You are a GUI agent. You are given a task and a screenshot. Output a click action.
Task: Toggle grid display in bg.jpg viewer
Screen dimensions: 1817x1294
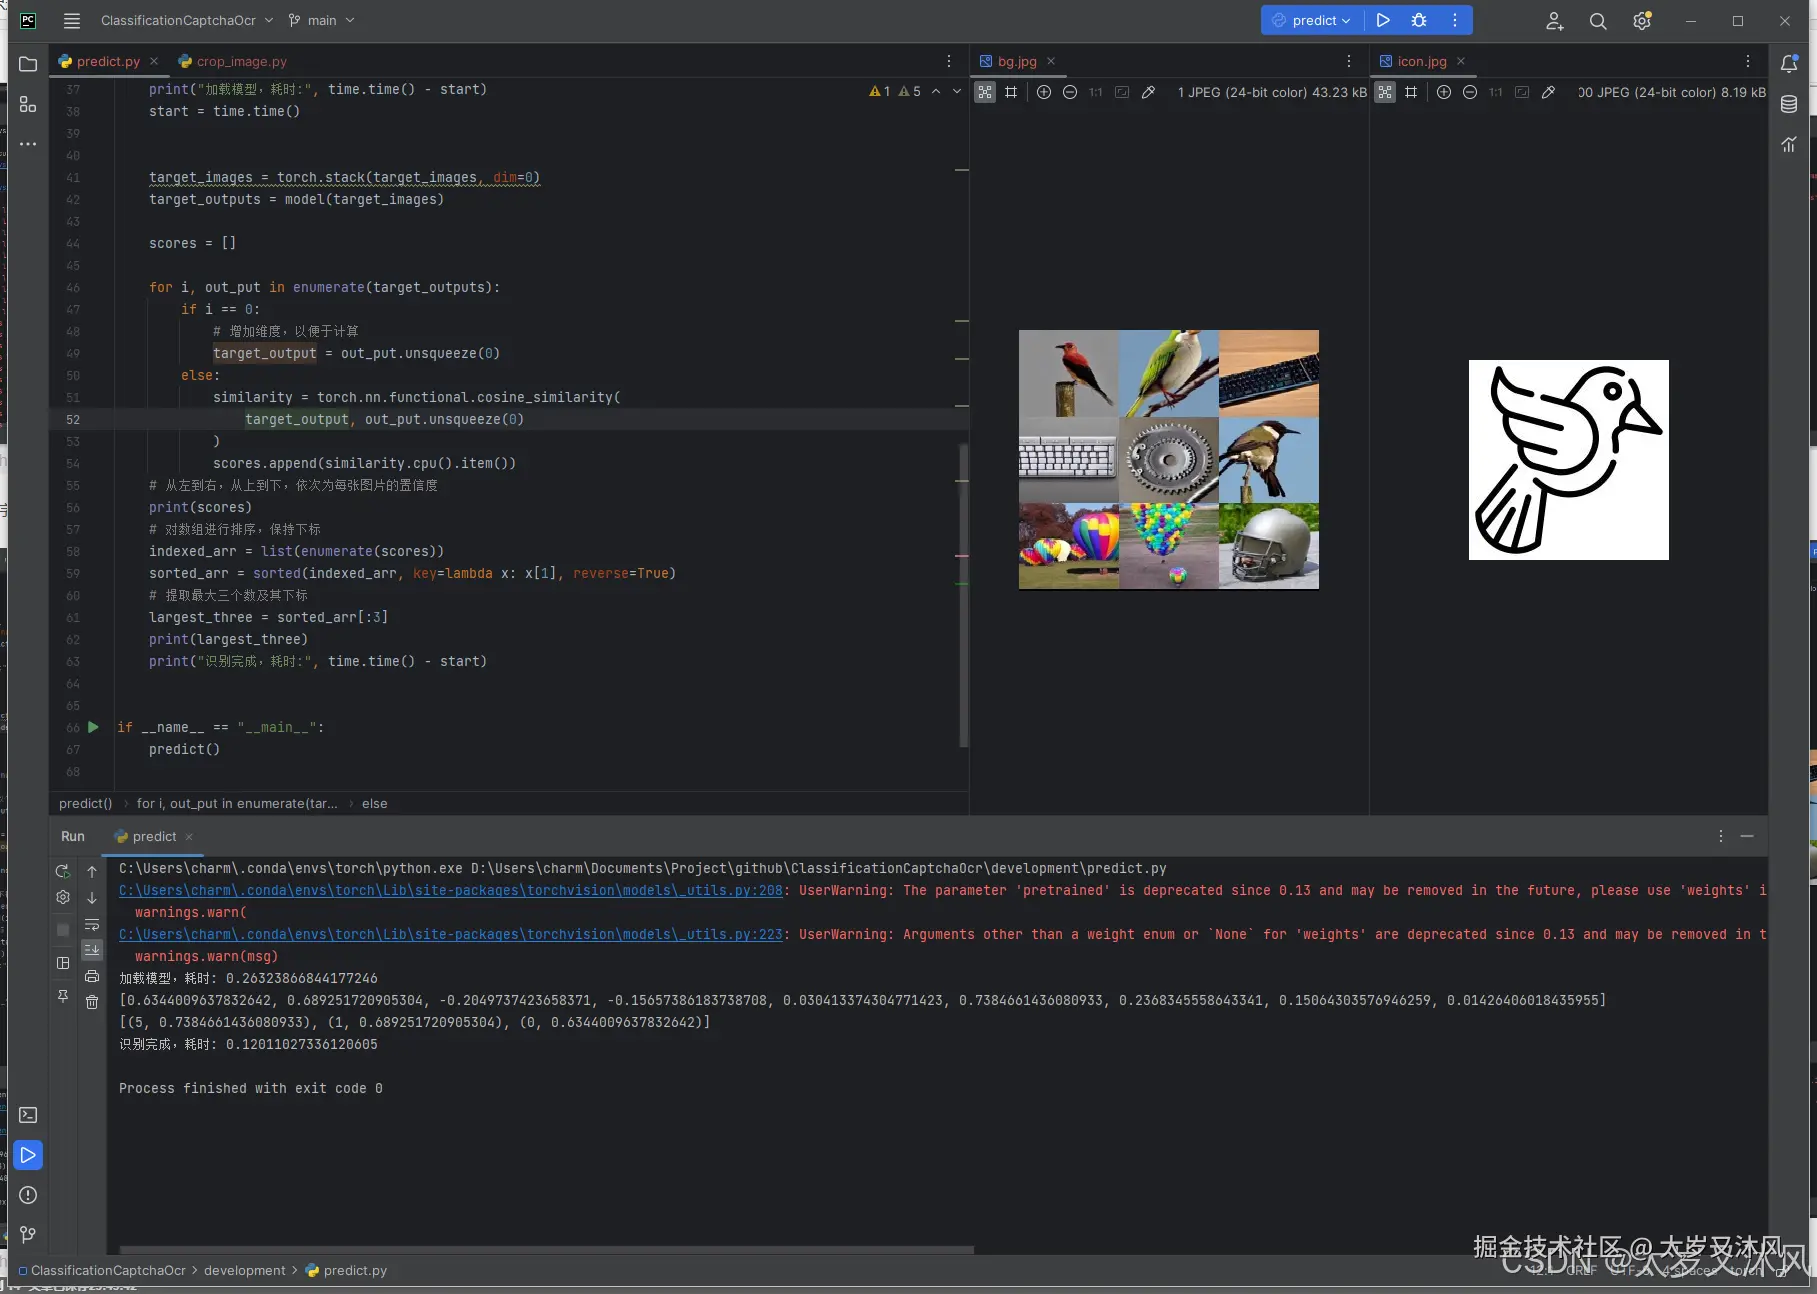1011,92
